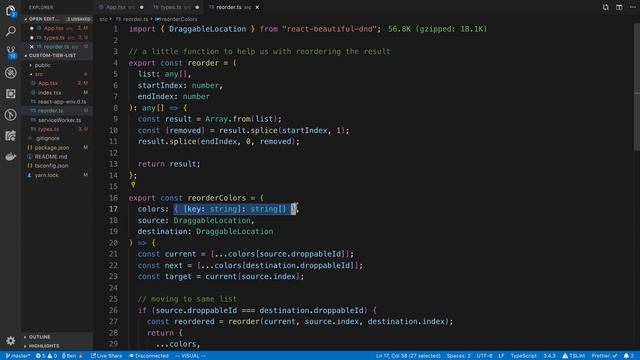This screenshot has height=360, width=640.
Task: Click the open changes icon in editor toolbar
Action: click(606, 7)
